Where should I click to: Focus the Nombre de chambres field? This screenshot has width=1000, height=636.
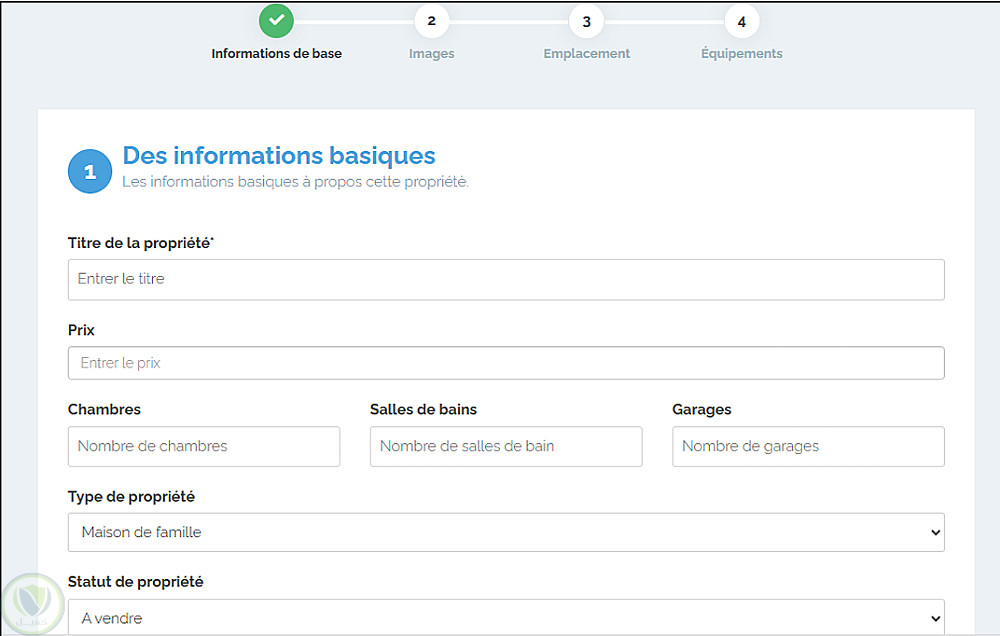[204, 446]
